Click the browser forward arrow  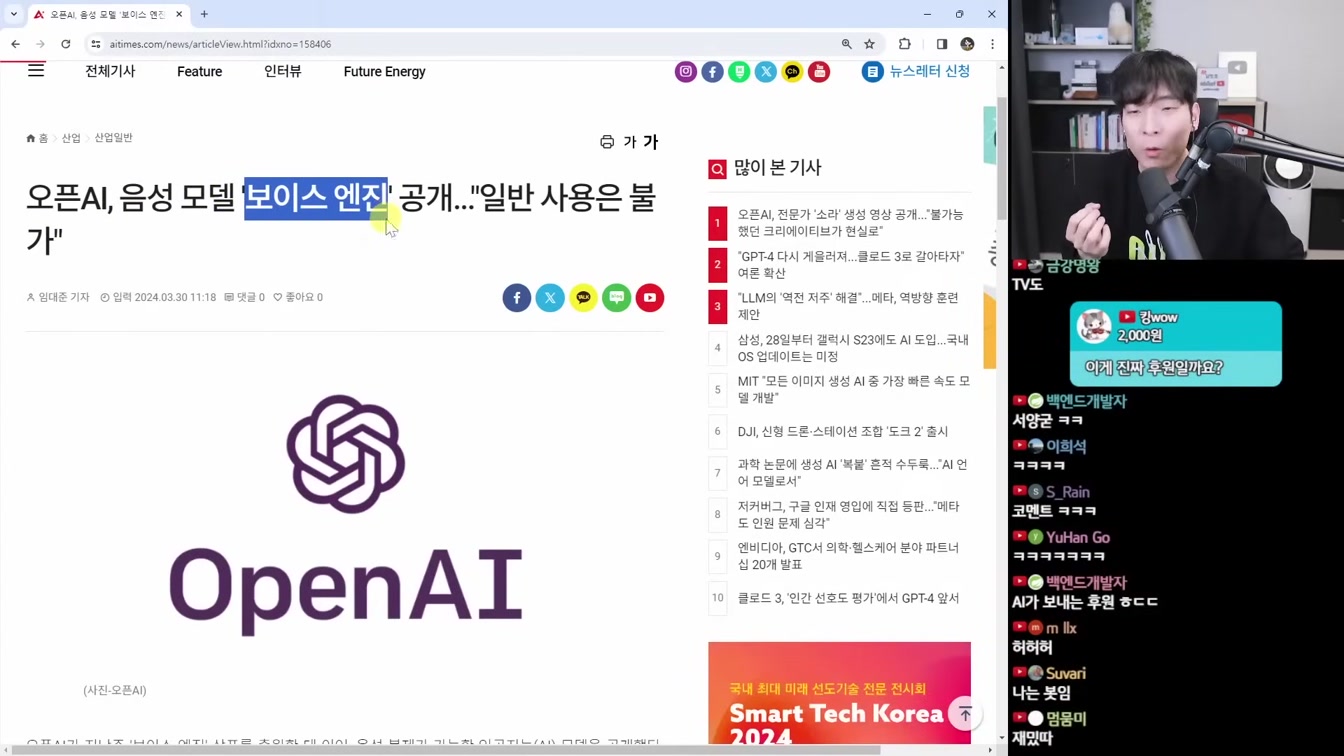pyautogui.click(x=40, y=44)
